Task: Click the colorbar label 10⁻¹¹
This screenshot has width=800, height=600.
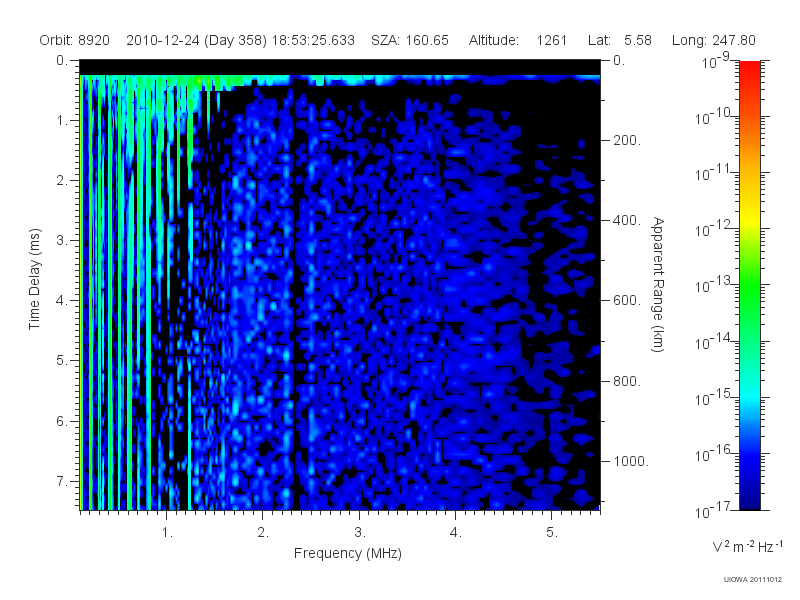Action: (715, 172)
